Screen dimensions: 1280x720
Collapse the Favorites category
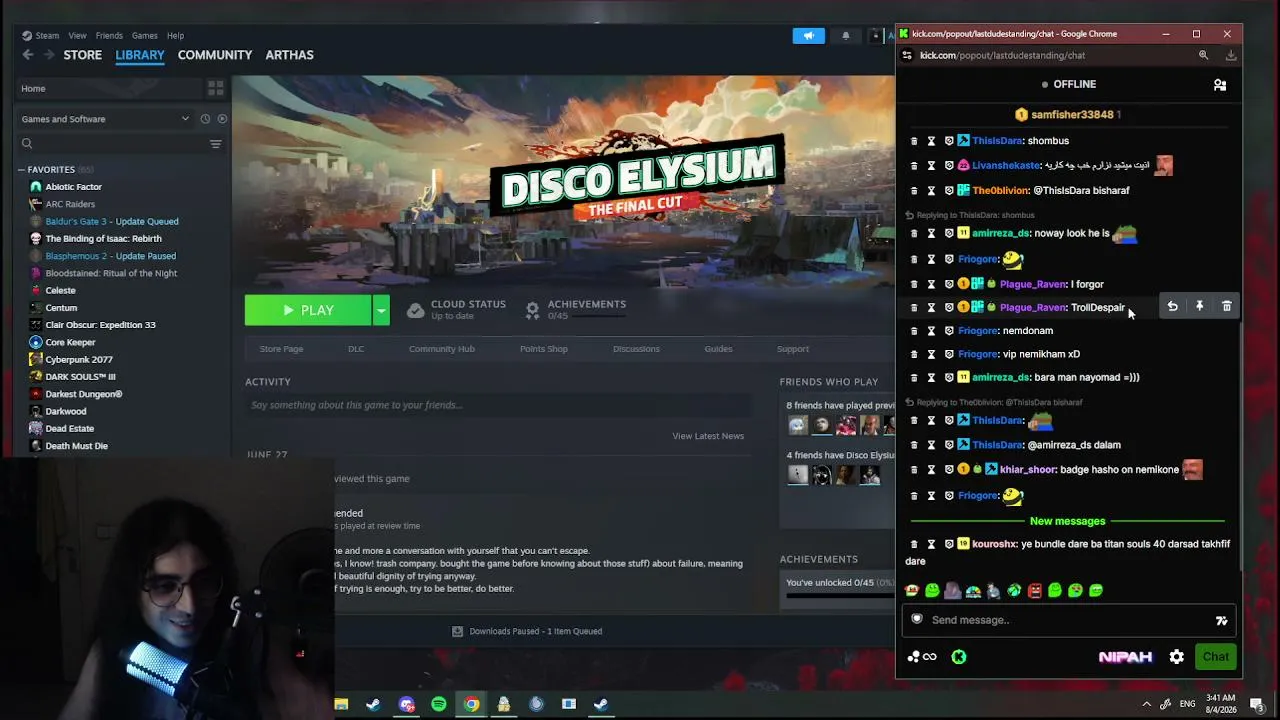[x=22, y=170]
